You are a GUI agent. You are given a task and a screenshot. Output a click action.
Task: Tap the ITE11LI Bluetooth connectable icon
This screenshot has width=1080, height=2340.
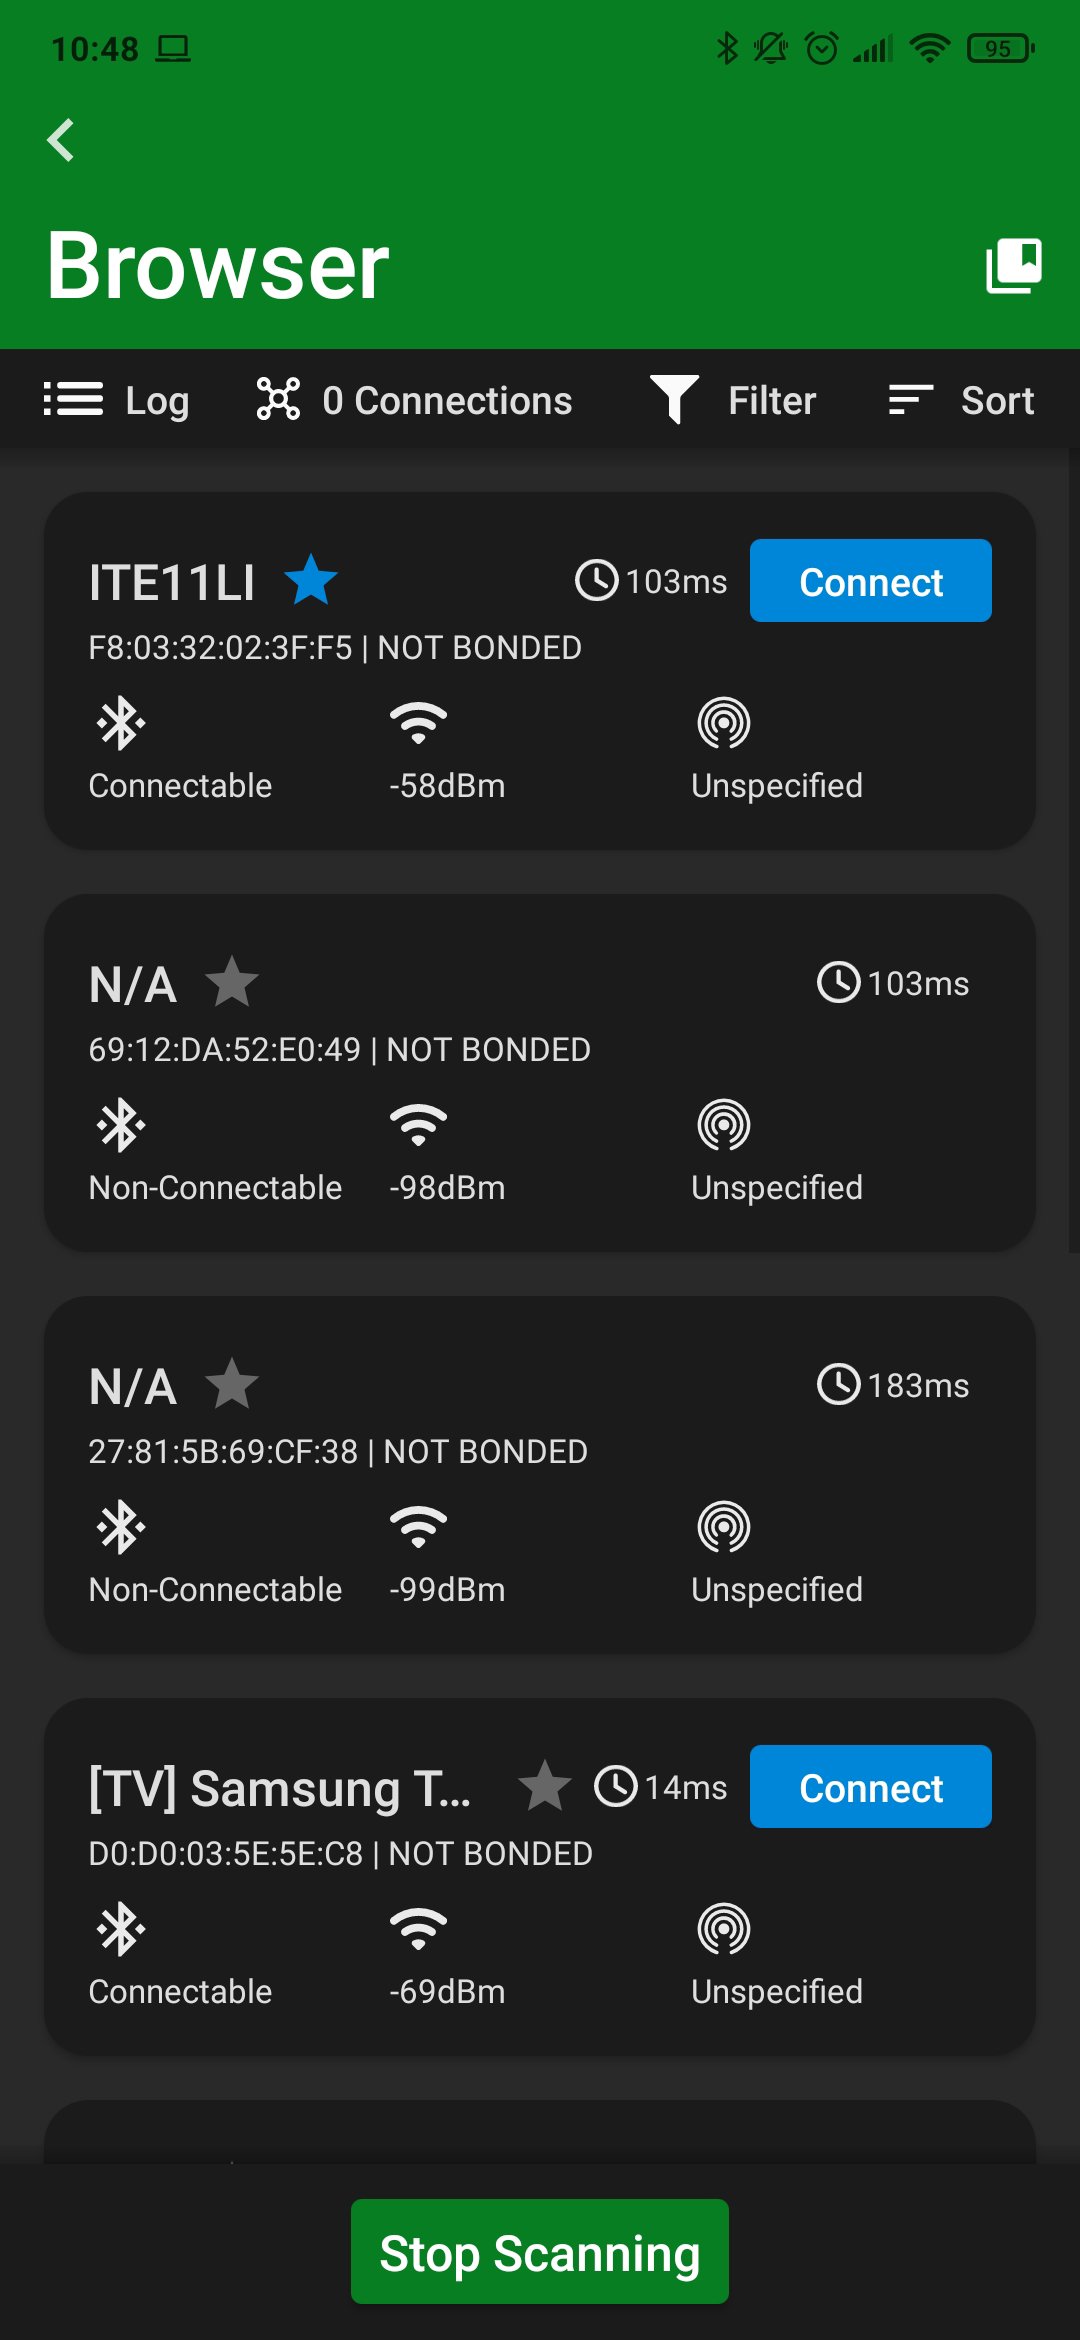coord(121,723)
